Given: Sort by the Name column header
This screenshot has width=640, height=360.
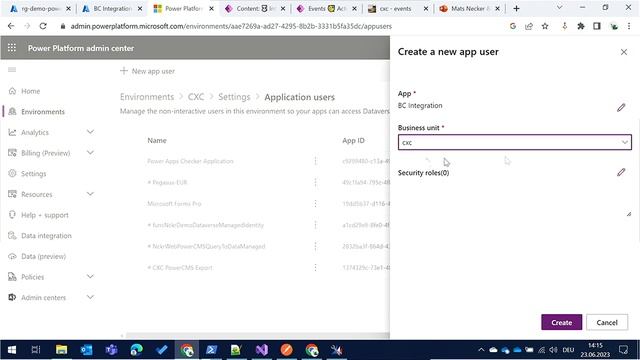Looking at the screenshot, I should click(157, 140).
